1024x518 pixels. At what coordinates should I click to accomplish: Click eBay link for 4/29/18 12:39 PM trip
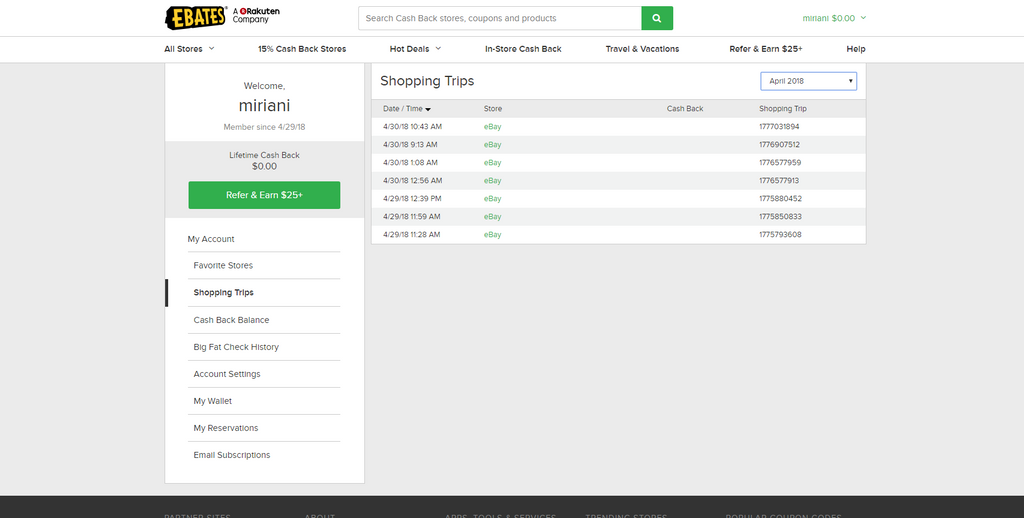pyautogui.click(x=492, y=199)
